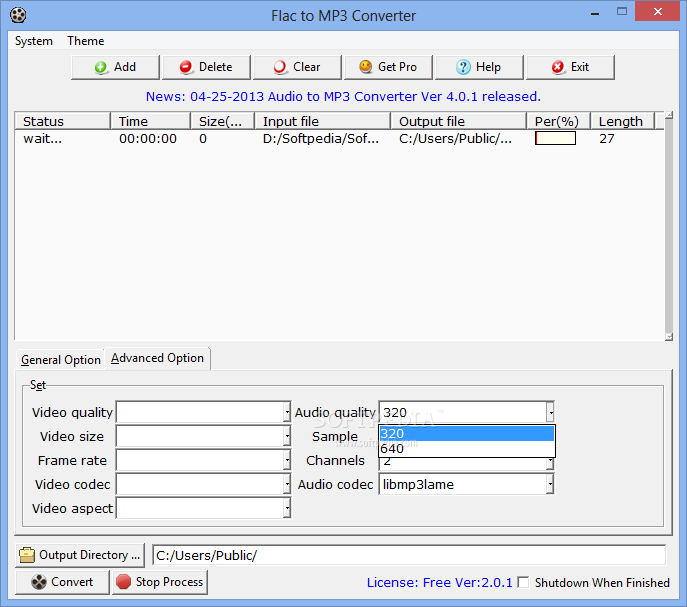
Task: Minimize the Flac to MP3 Converter window
Action: tap(595, 13)
